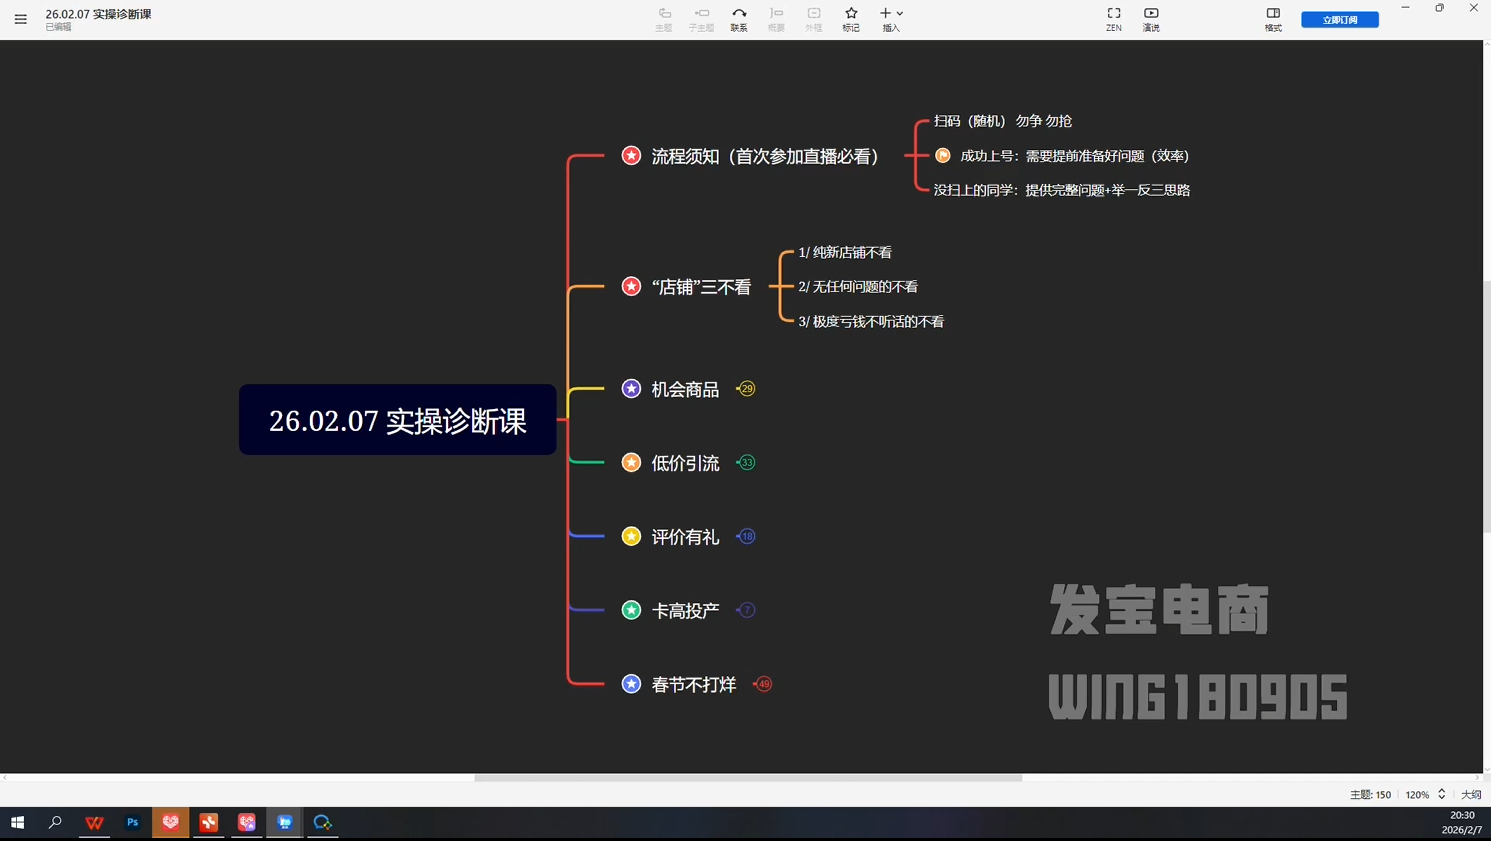
Task: Click the yellow star marker on 评价有礼 topic
Action: (630, 536)
